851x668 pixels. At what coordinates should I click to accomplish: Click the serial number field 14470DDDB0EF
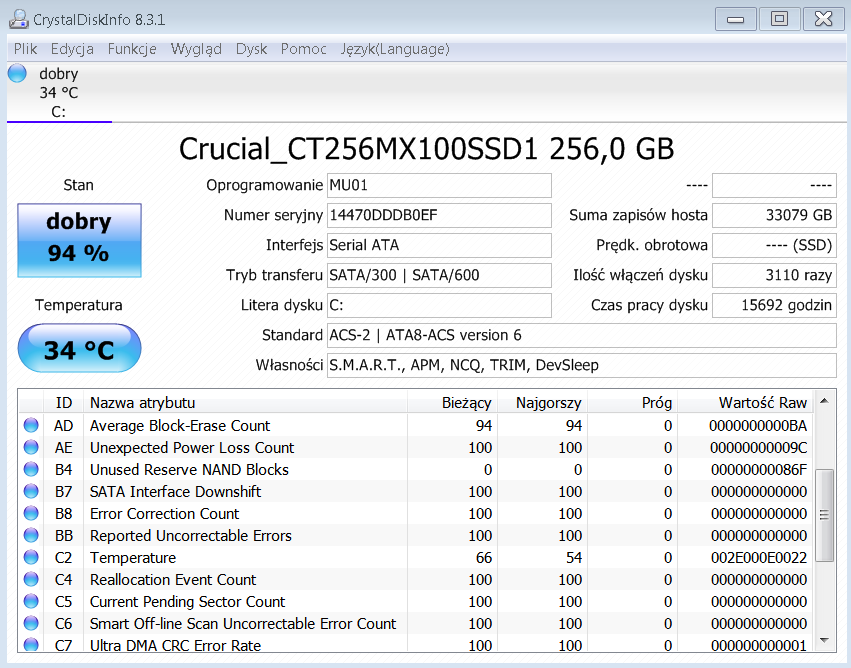[x=439, y=215]
